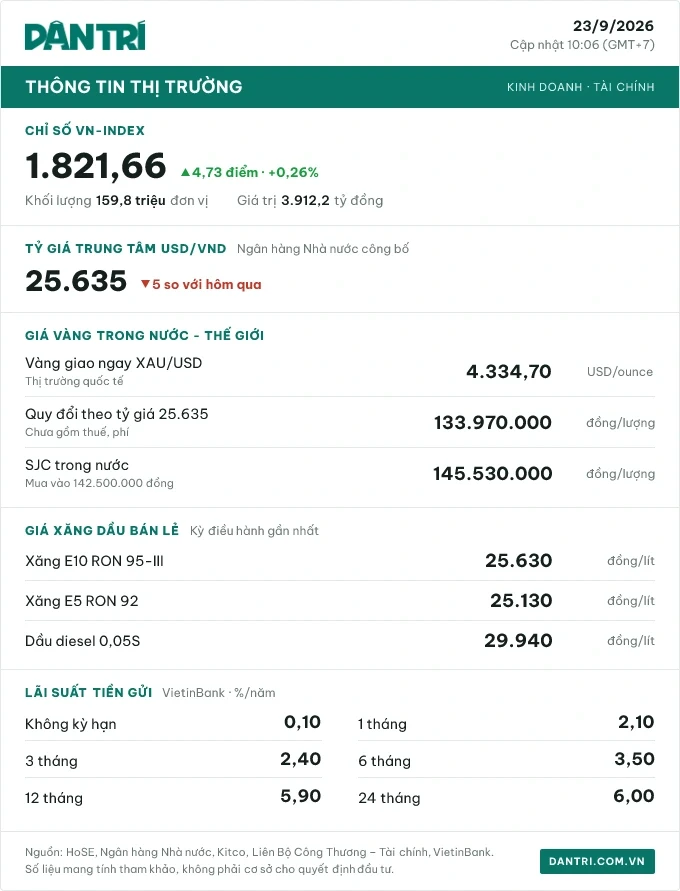The width and height of the screenshot is (680, 891).
Task: Select the rate 2,10
Action: pos(636,722)
